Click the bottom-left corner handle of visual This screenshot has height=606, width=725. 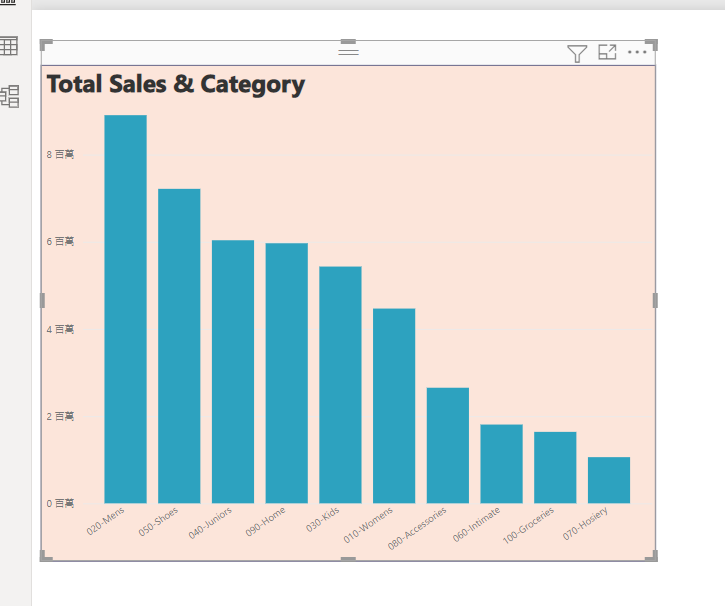point(46,556)
